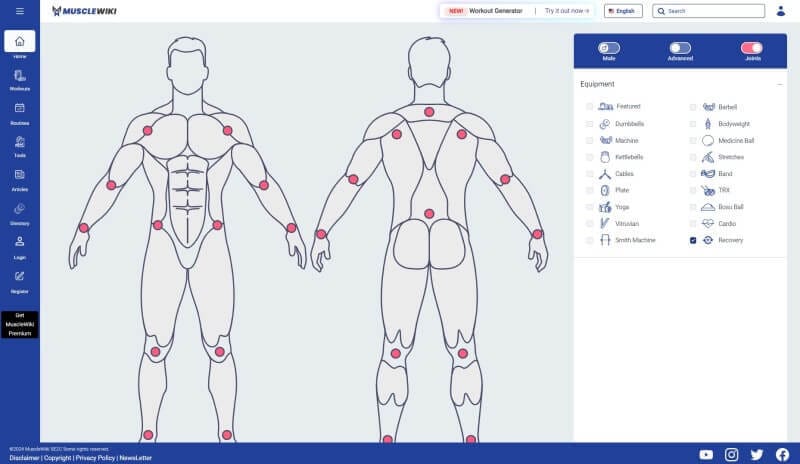Check the Band checkbox
This screenshot has height=464, width=800.
click(x=693, y=174)
